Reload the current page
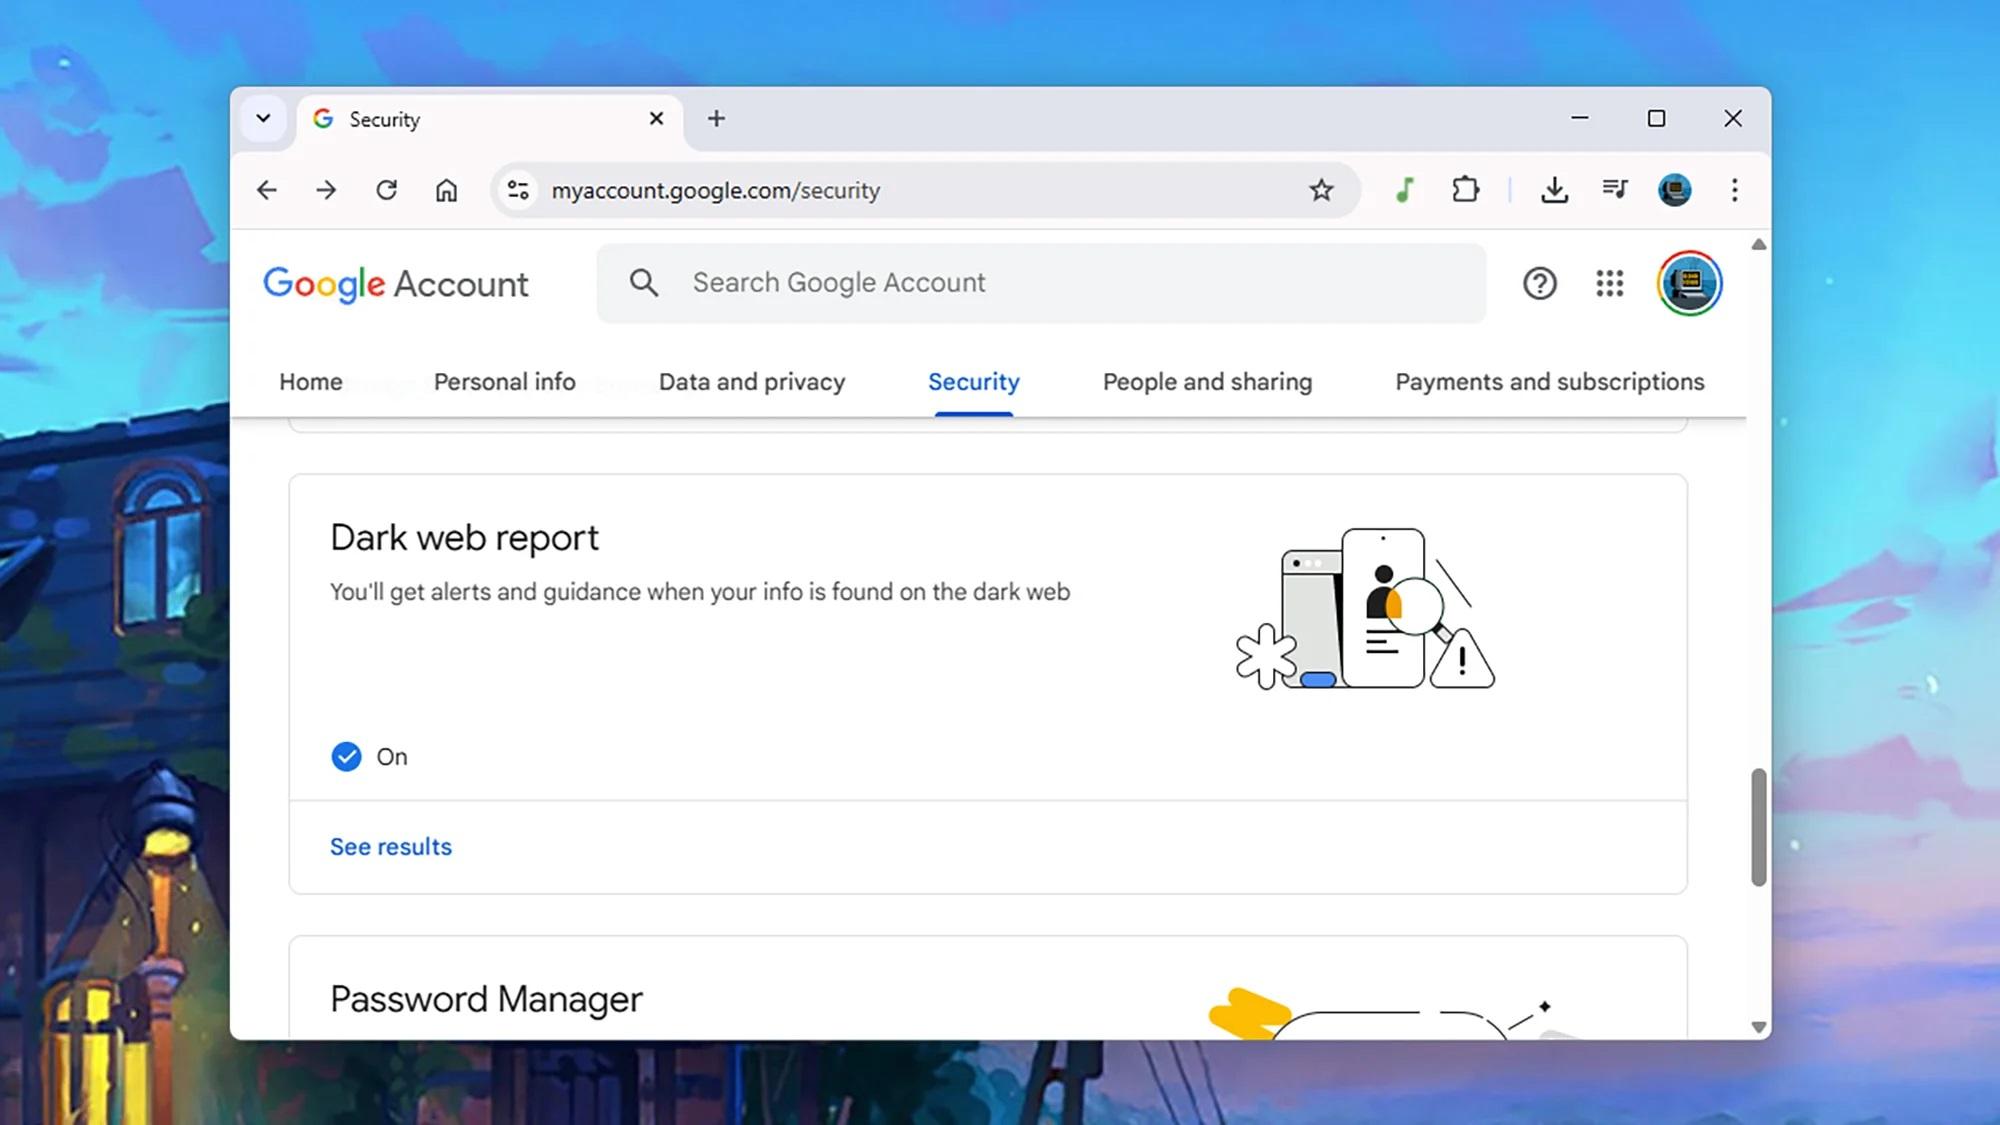Viewport: 2000px width, 1125px height. click(386, 189)
